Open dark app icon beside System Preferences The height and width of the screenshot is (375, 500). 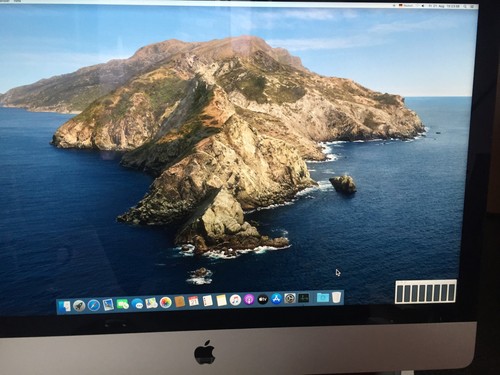coord(303,298)
